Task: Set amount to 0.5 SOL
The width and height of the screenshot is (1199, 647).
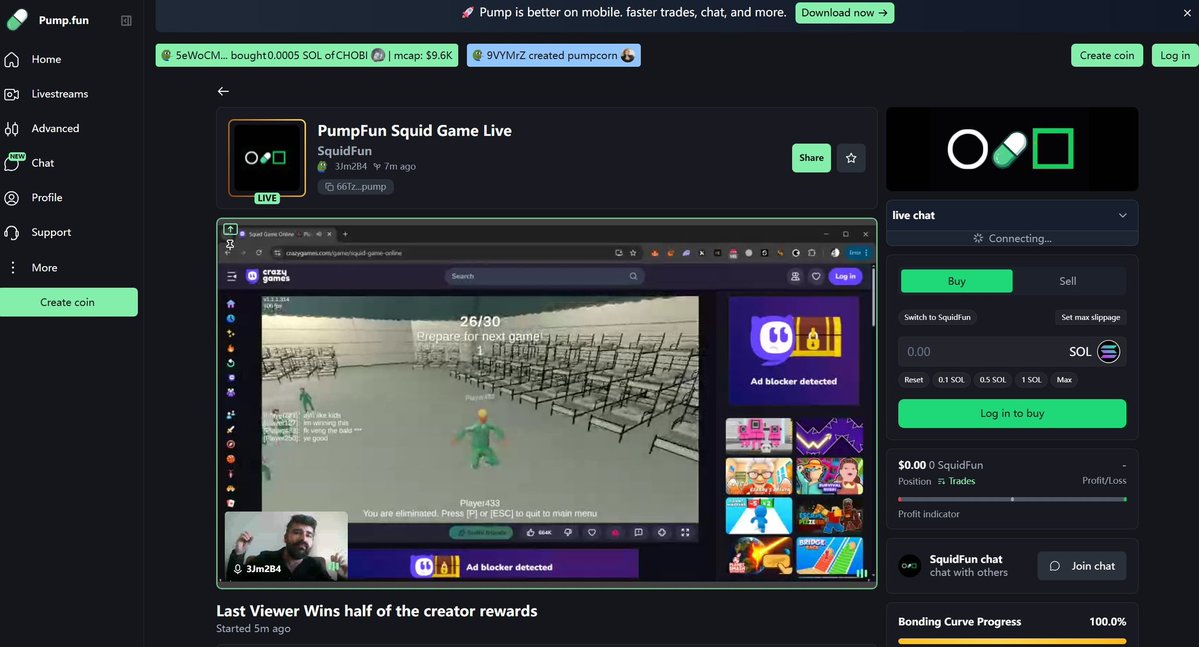Action: [x=993, y=380]
